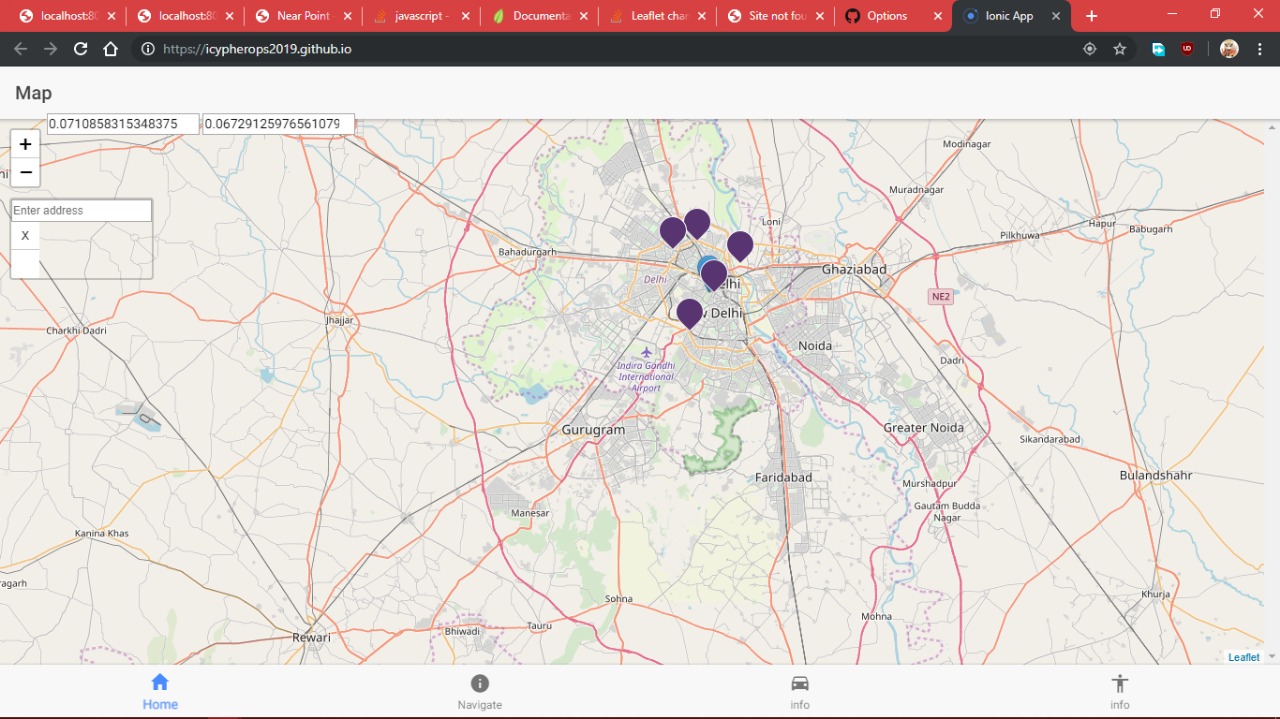Click the Ghaziabad label on the map
Screen dimensions: 1280x719
click(854, 269)
